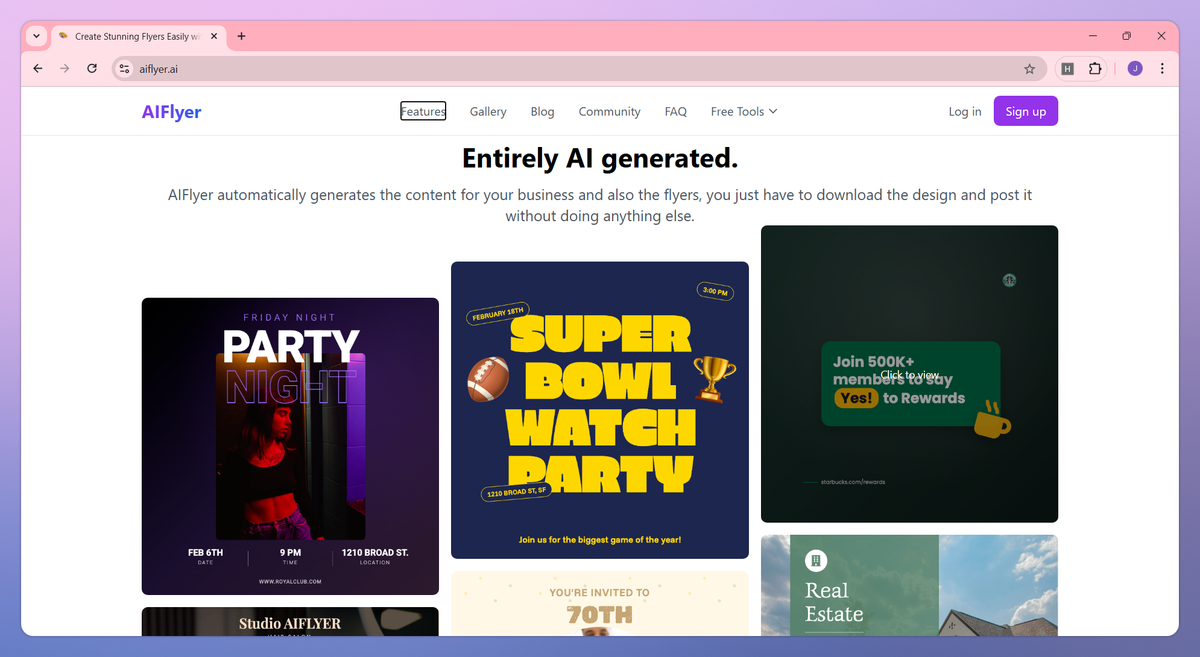Click the Log in link
This screenshot has height=657, width=1200.
(x=965, y=112)
